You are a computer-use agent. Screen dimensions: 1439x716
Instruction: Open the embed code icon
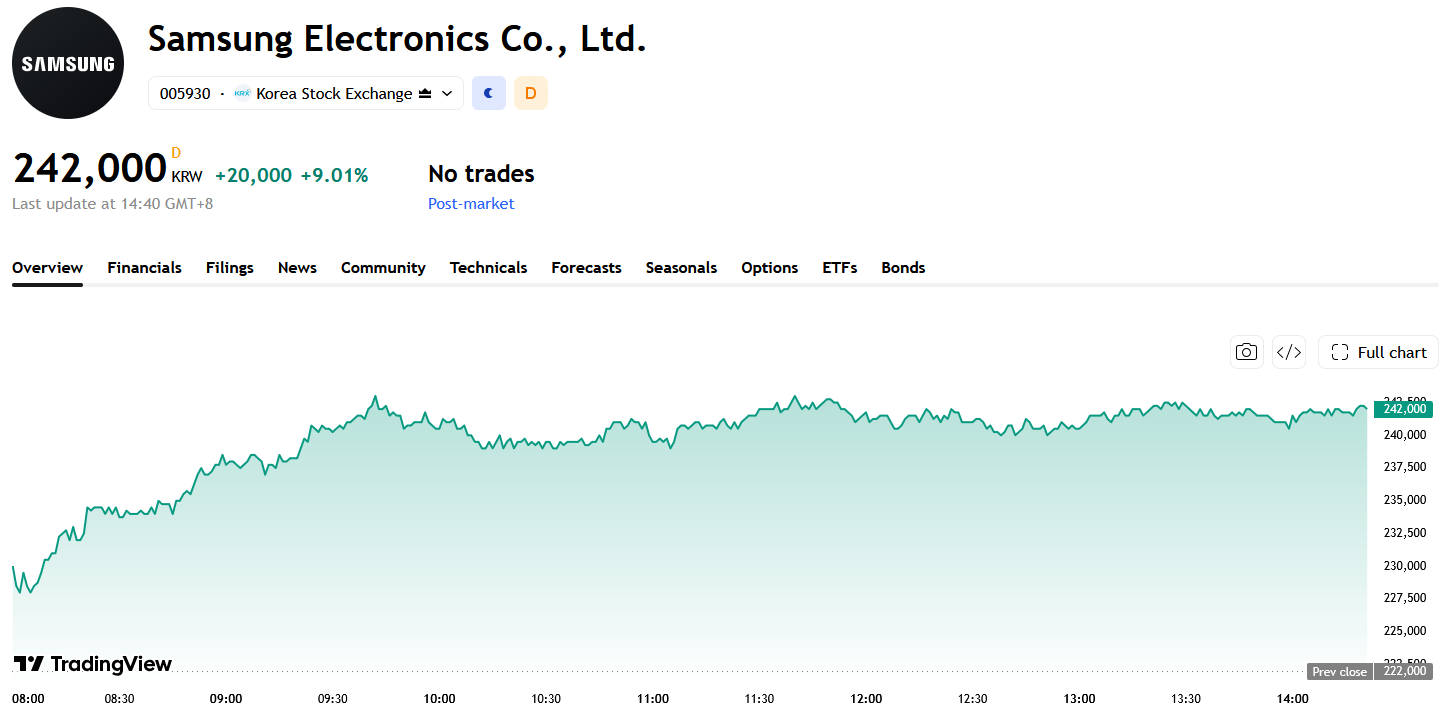tap(1289, 352)
